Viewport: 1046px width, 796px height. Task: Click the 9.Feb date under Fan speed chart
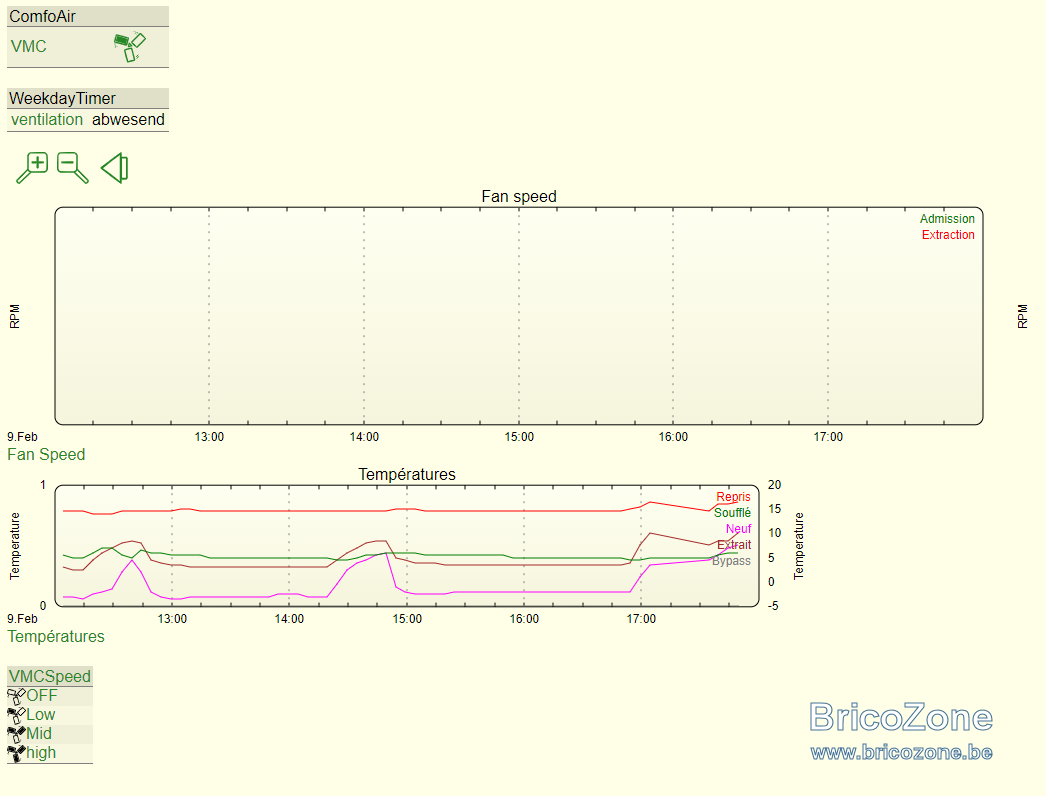pyautogui.click(x=22, y=437)
